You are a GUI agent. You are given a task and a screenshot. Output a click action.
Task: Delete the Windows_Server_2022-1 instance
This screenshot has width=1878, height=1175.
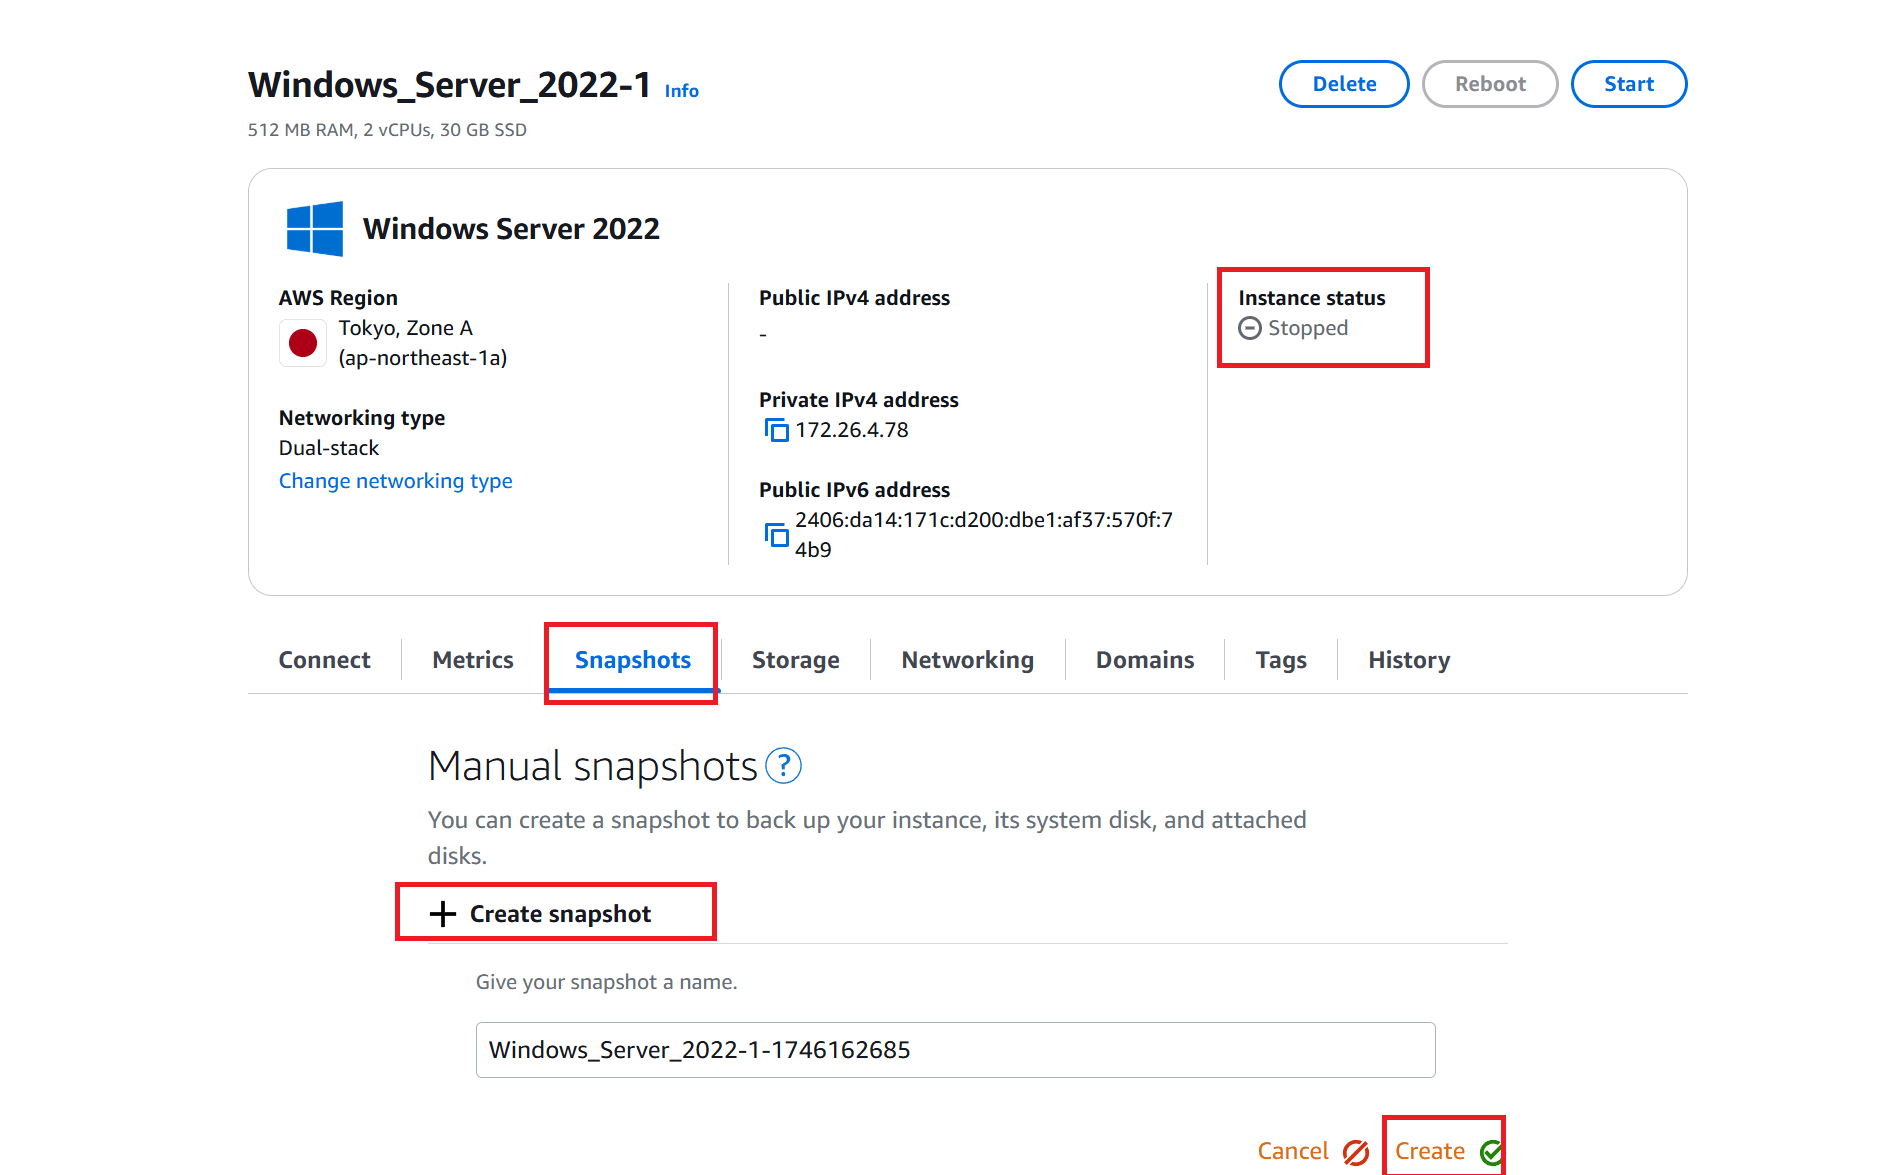click(1344, 84)
